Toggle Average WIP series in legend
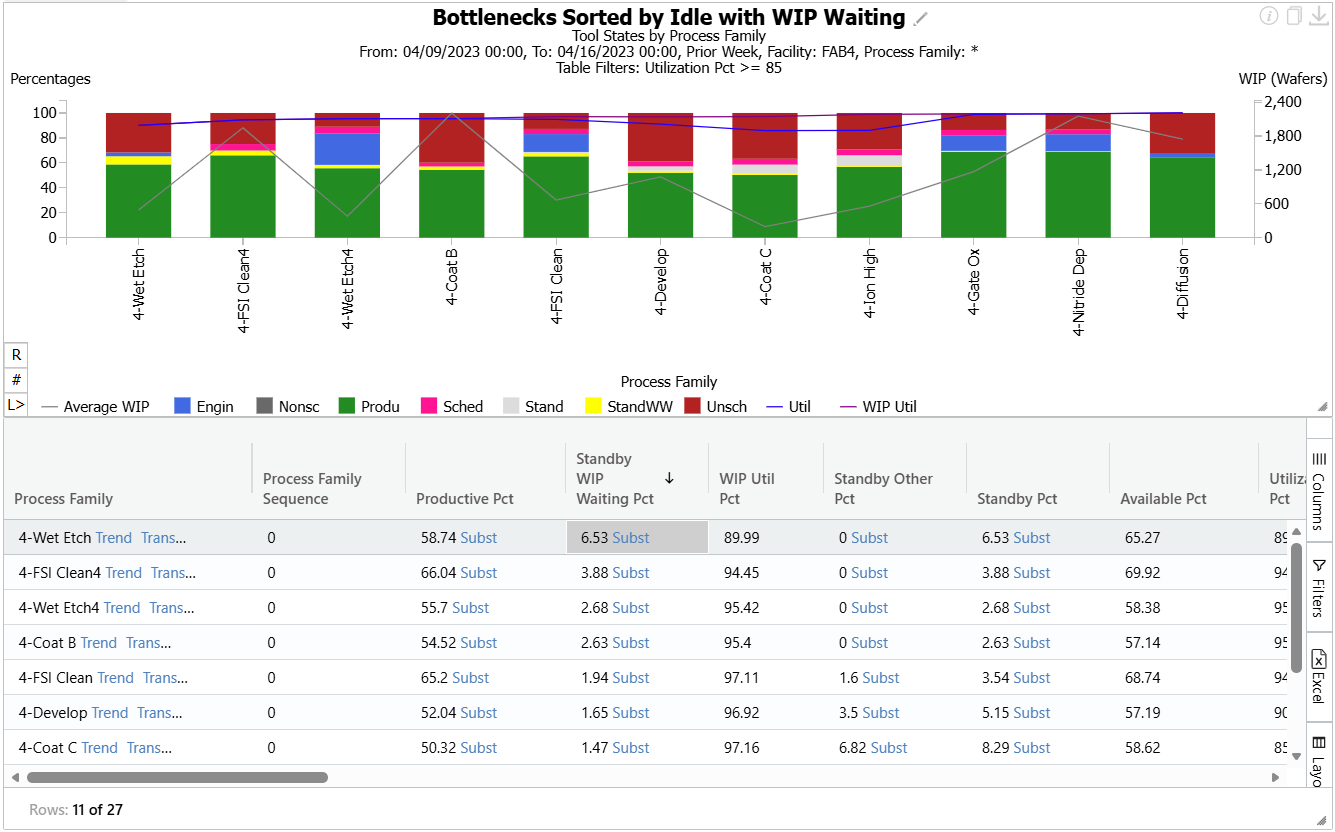 tap(96, 406)
